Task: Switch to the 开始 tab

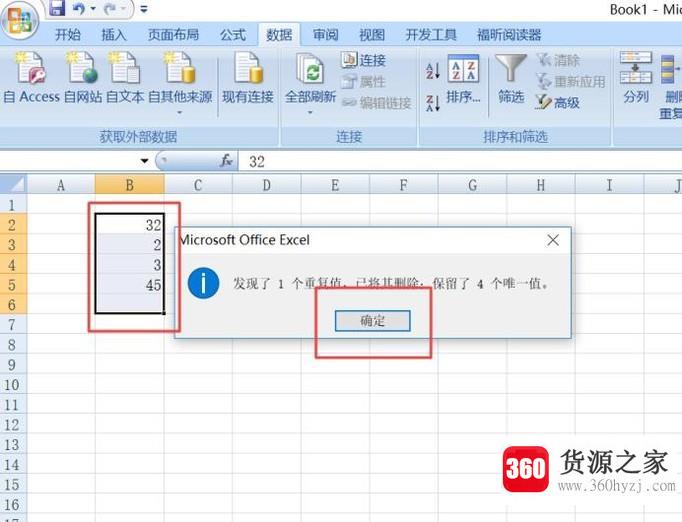Action: coord(68,34)
